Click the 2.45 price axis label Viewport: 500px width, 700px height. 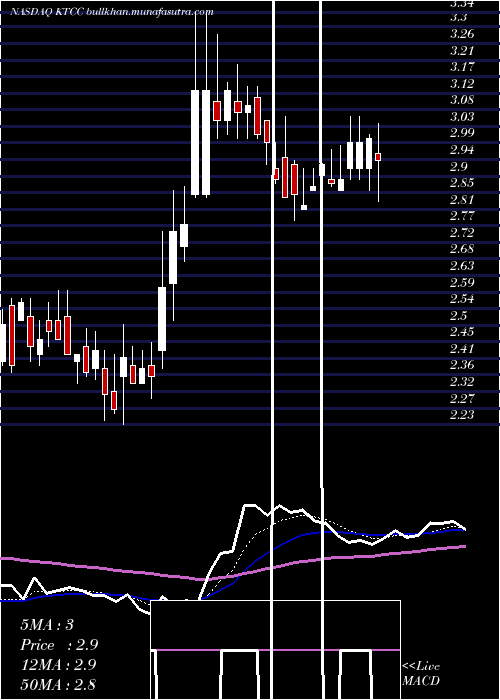click(x=462, y=332)
